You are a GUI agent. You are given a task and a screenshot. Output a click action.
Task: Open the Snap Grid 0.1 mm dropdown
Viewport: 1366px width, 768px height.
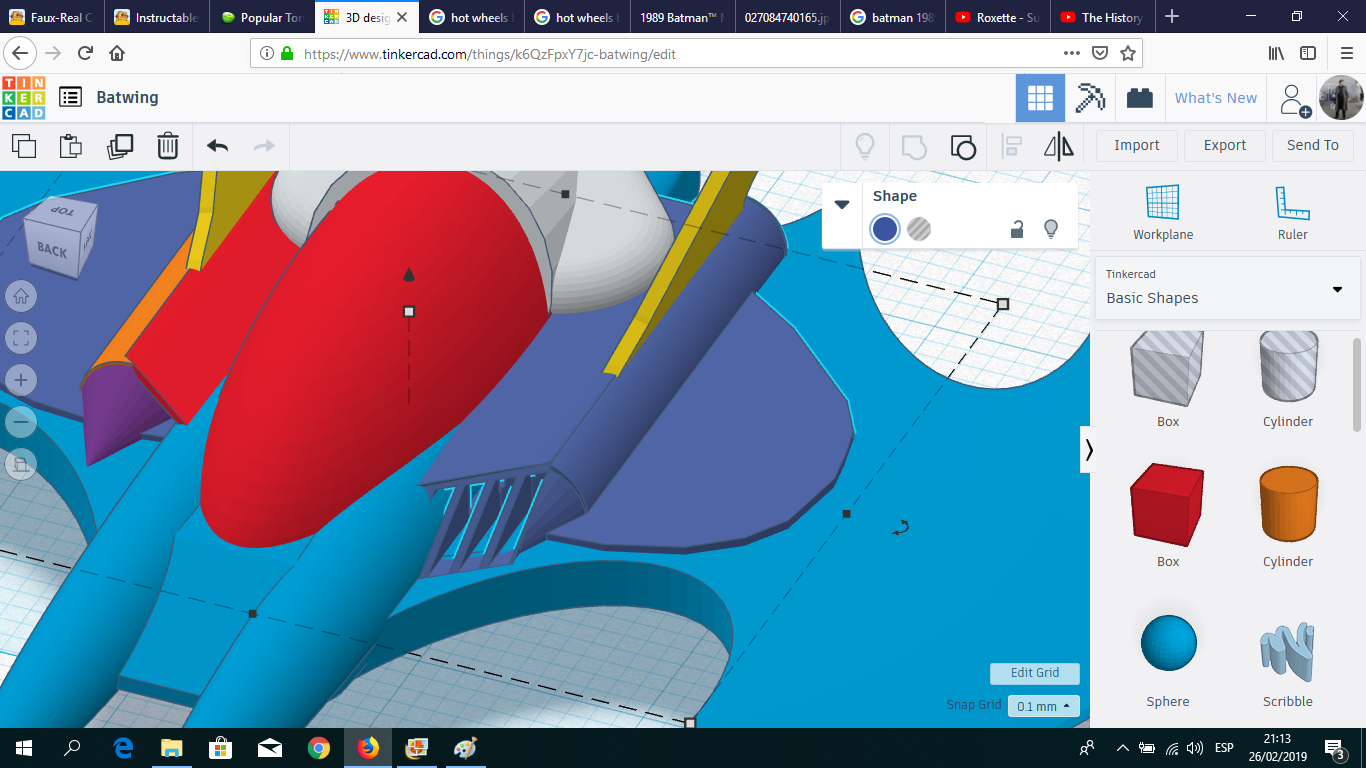(x=1044, y=706)
